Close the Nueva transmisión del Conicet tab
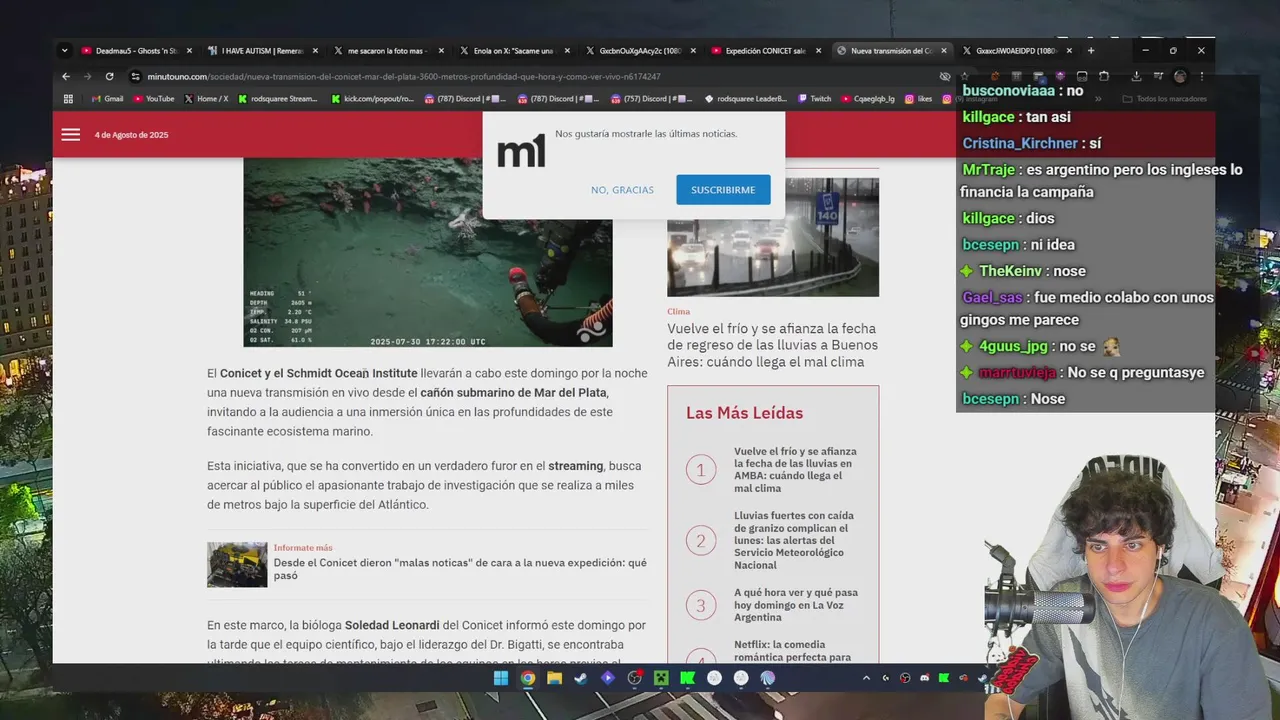This screenshot has width=1280, height=720. (943, 50)
